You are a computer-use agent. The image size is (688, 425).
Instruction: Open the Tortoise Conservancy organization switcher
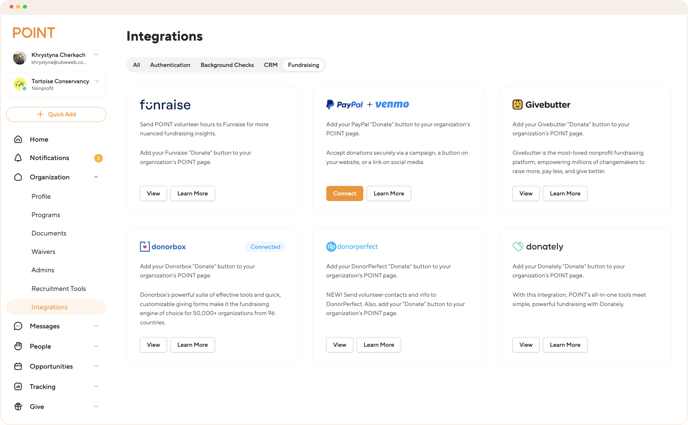(x=97, y=81)
